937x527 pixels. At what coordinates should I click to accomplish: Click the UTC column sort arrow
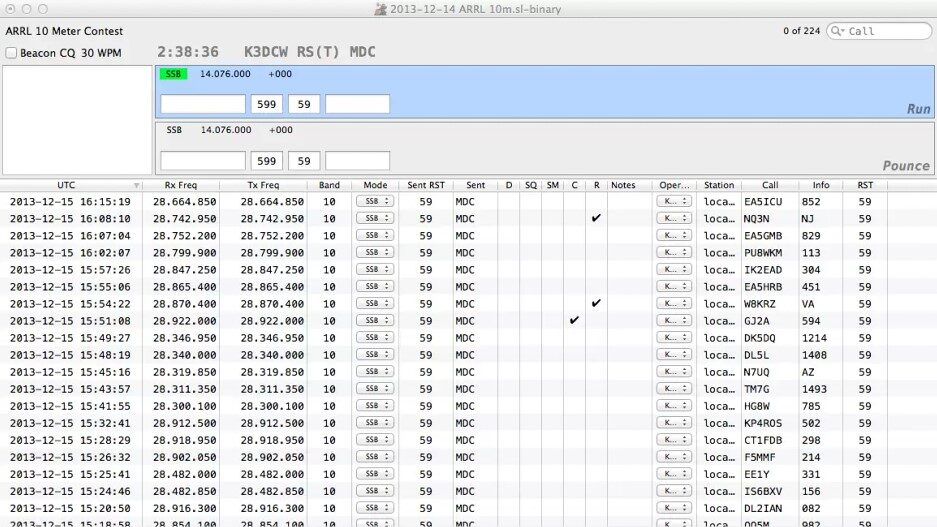coord(137,185)
